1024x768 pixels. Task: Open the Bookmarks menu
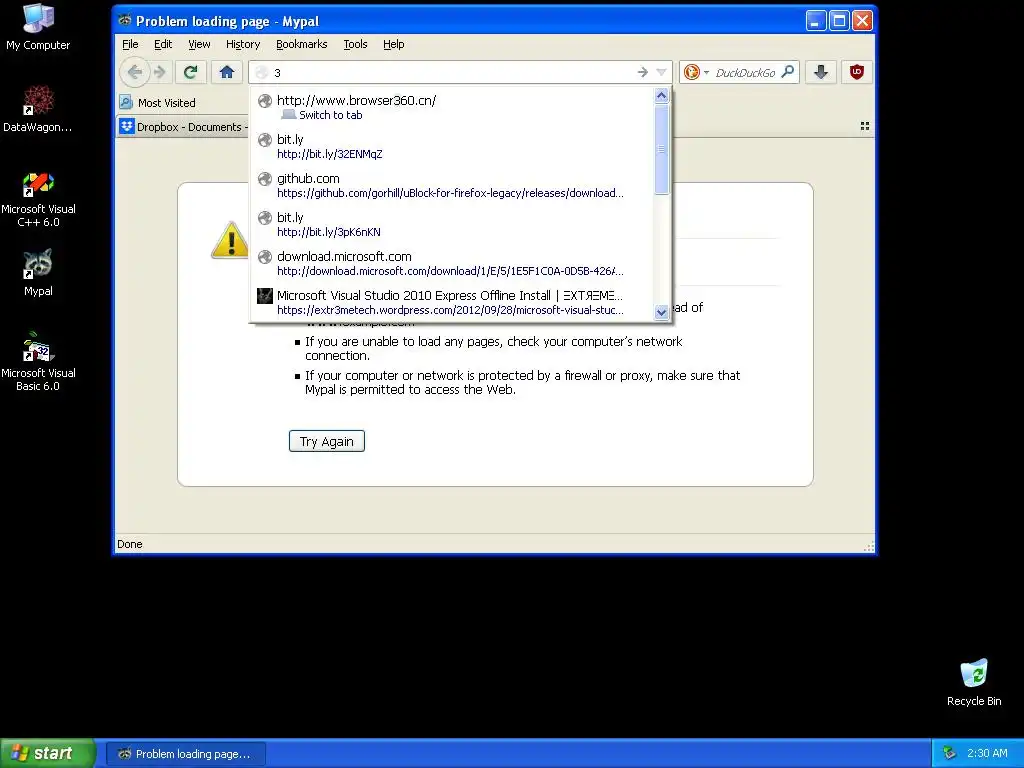(301, 44)
